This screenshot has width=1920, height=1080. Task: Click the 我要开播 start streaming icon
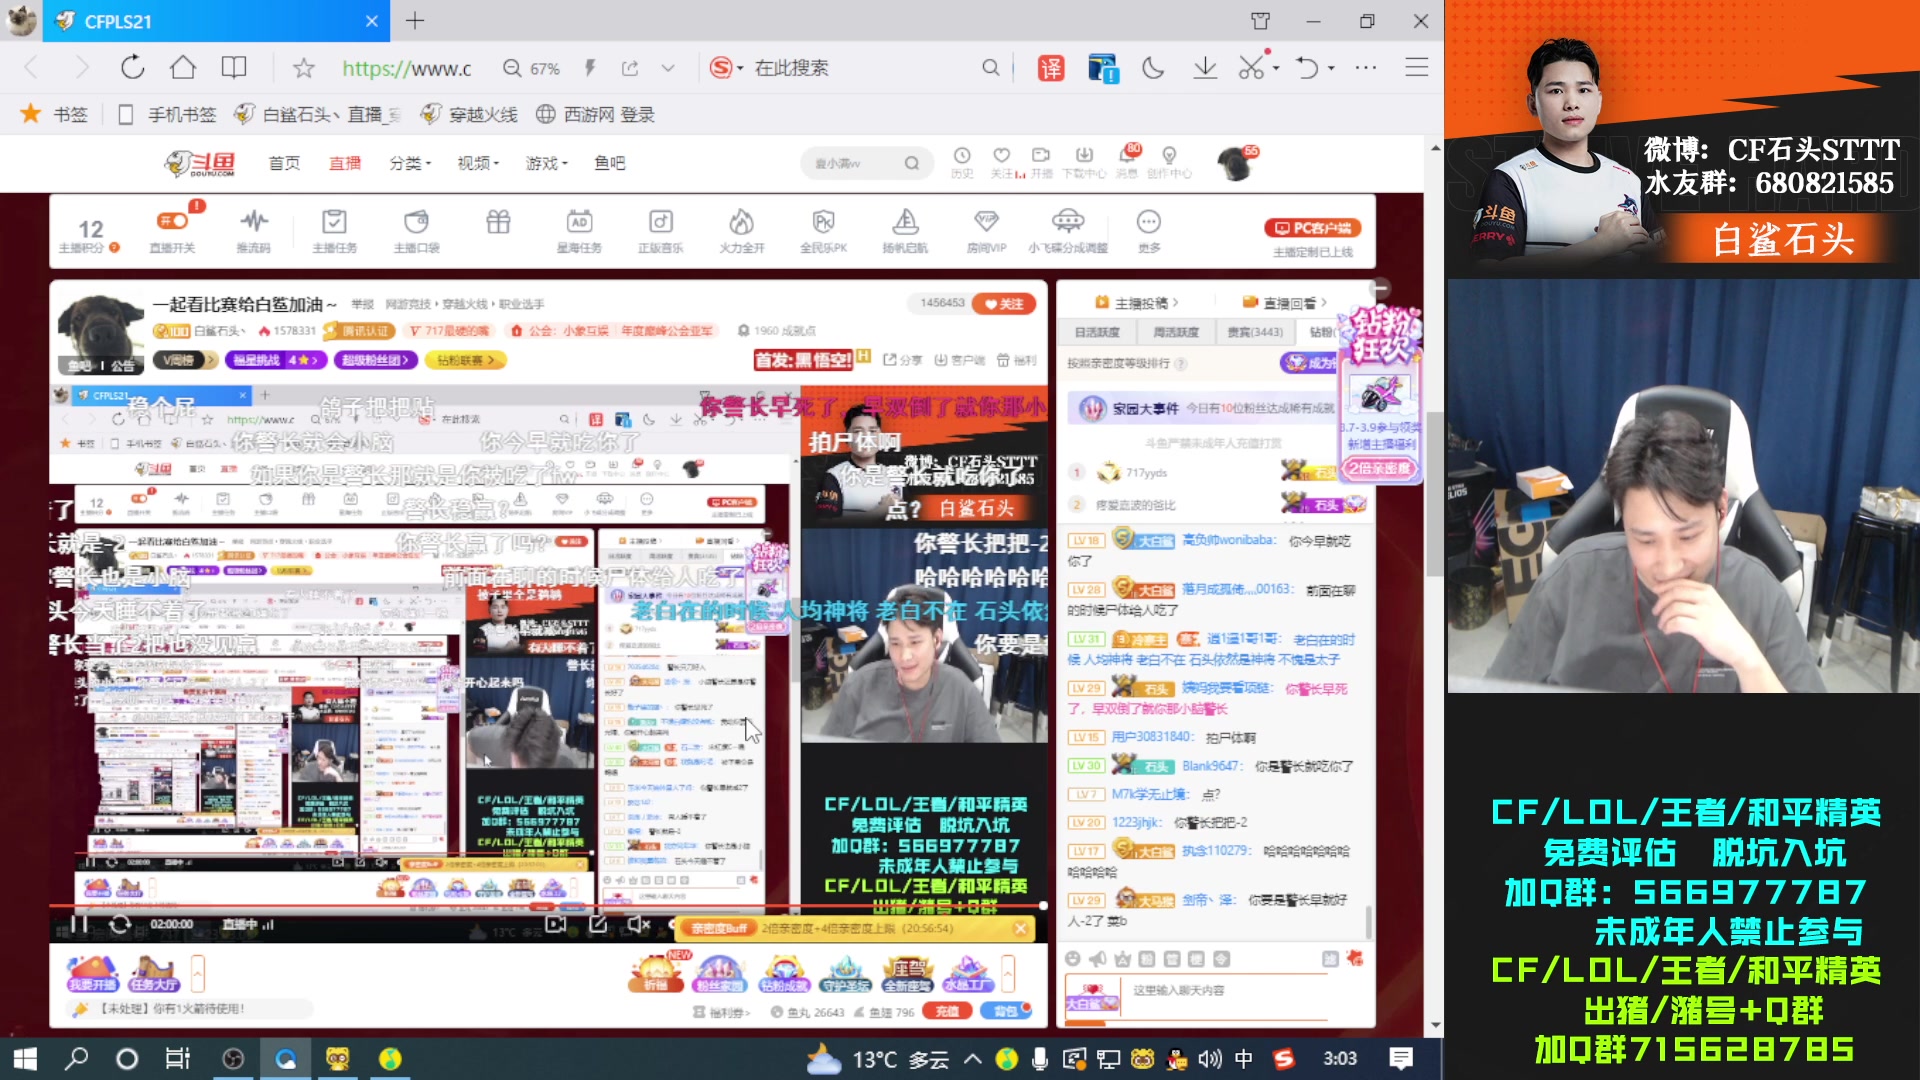(x=92, y=973)
